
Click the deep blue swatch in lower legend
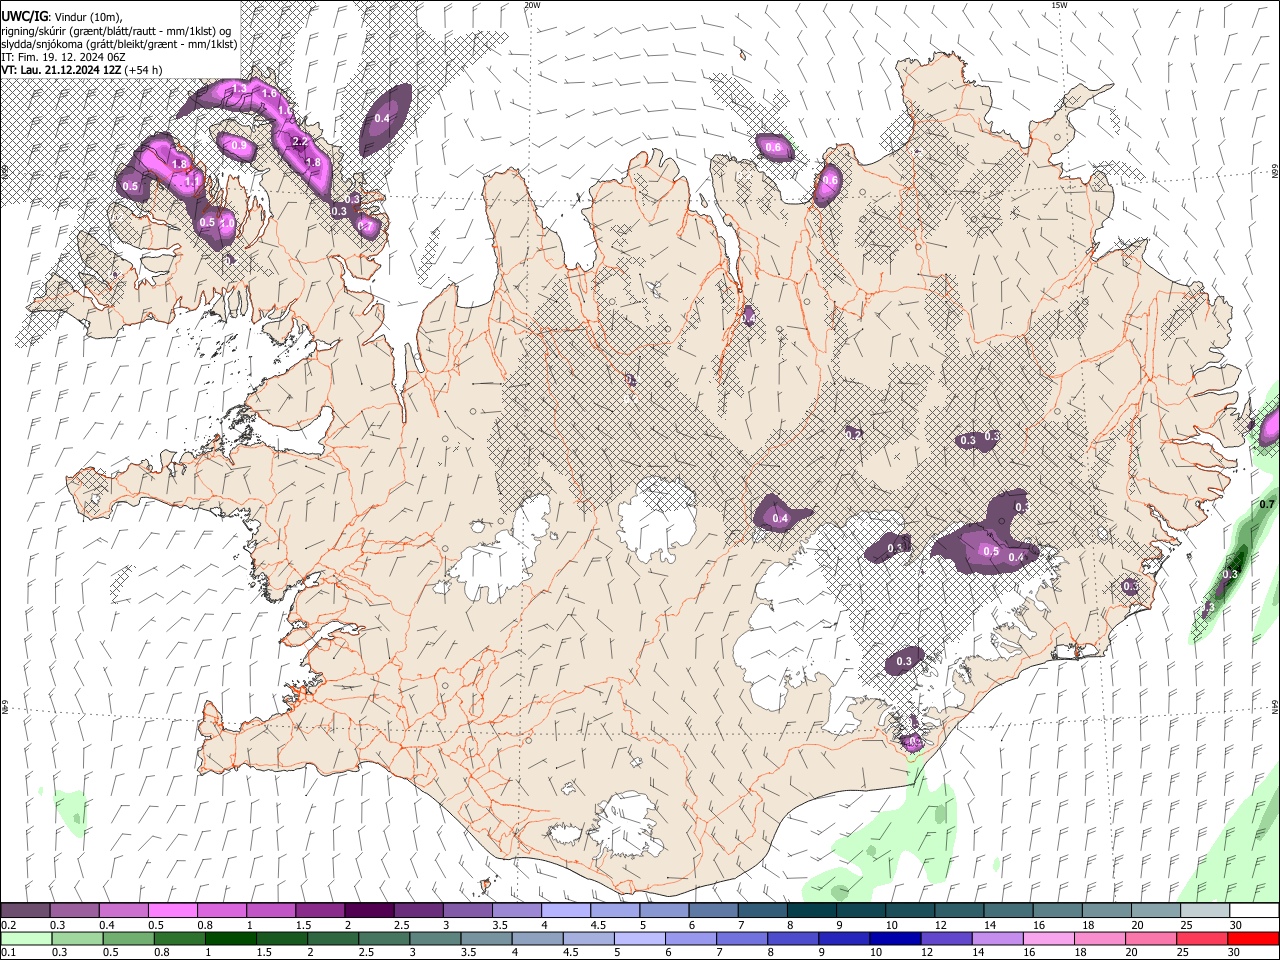click(894, 938)
